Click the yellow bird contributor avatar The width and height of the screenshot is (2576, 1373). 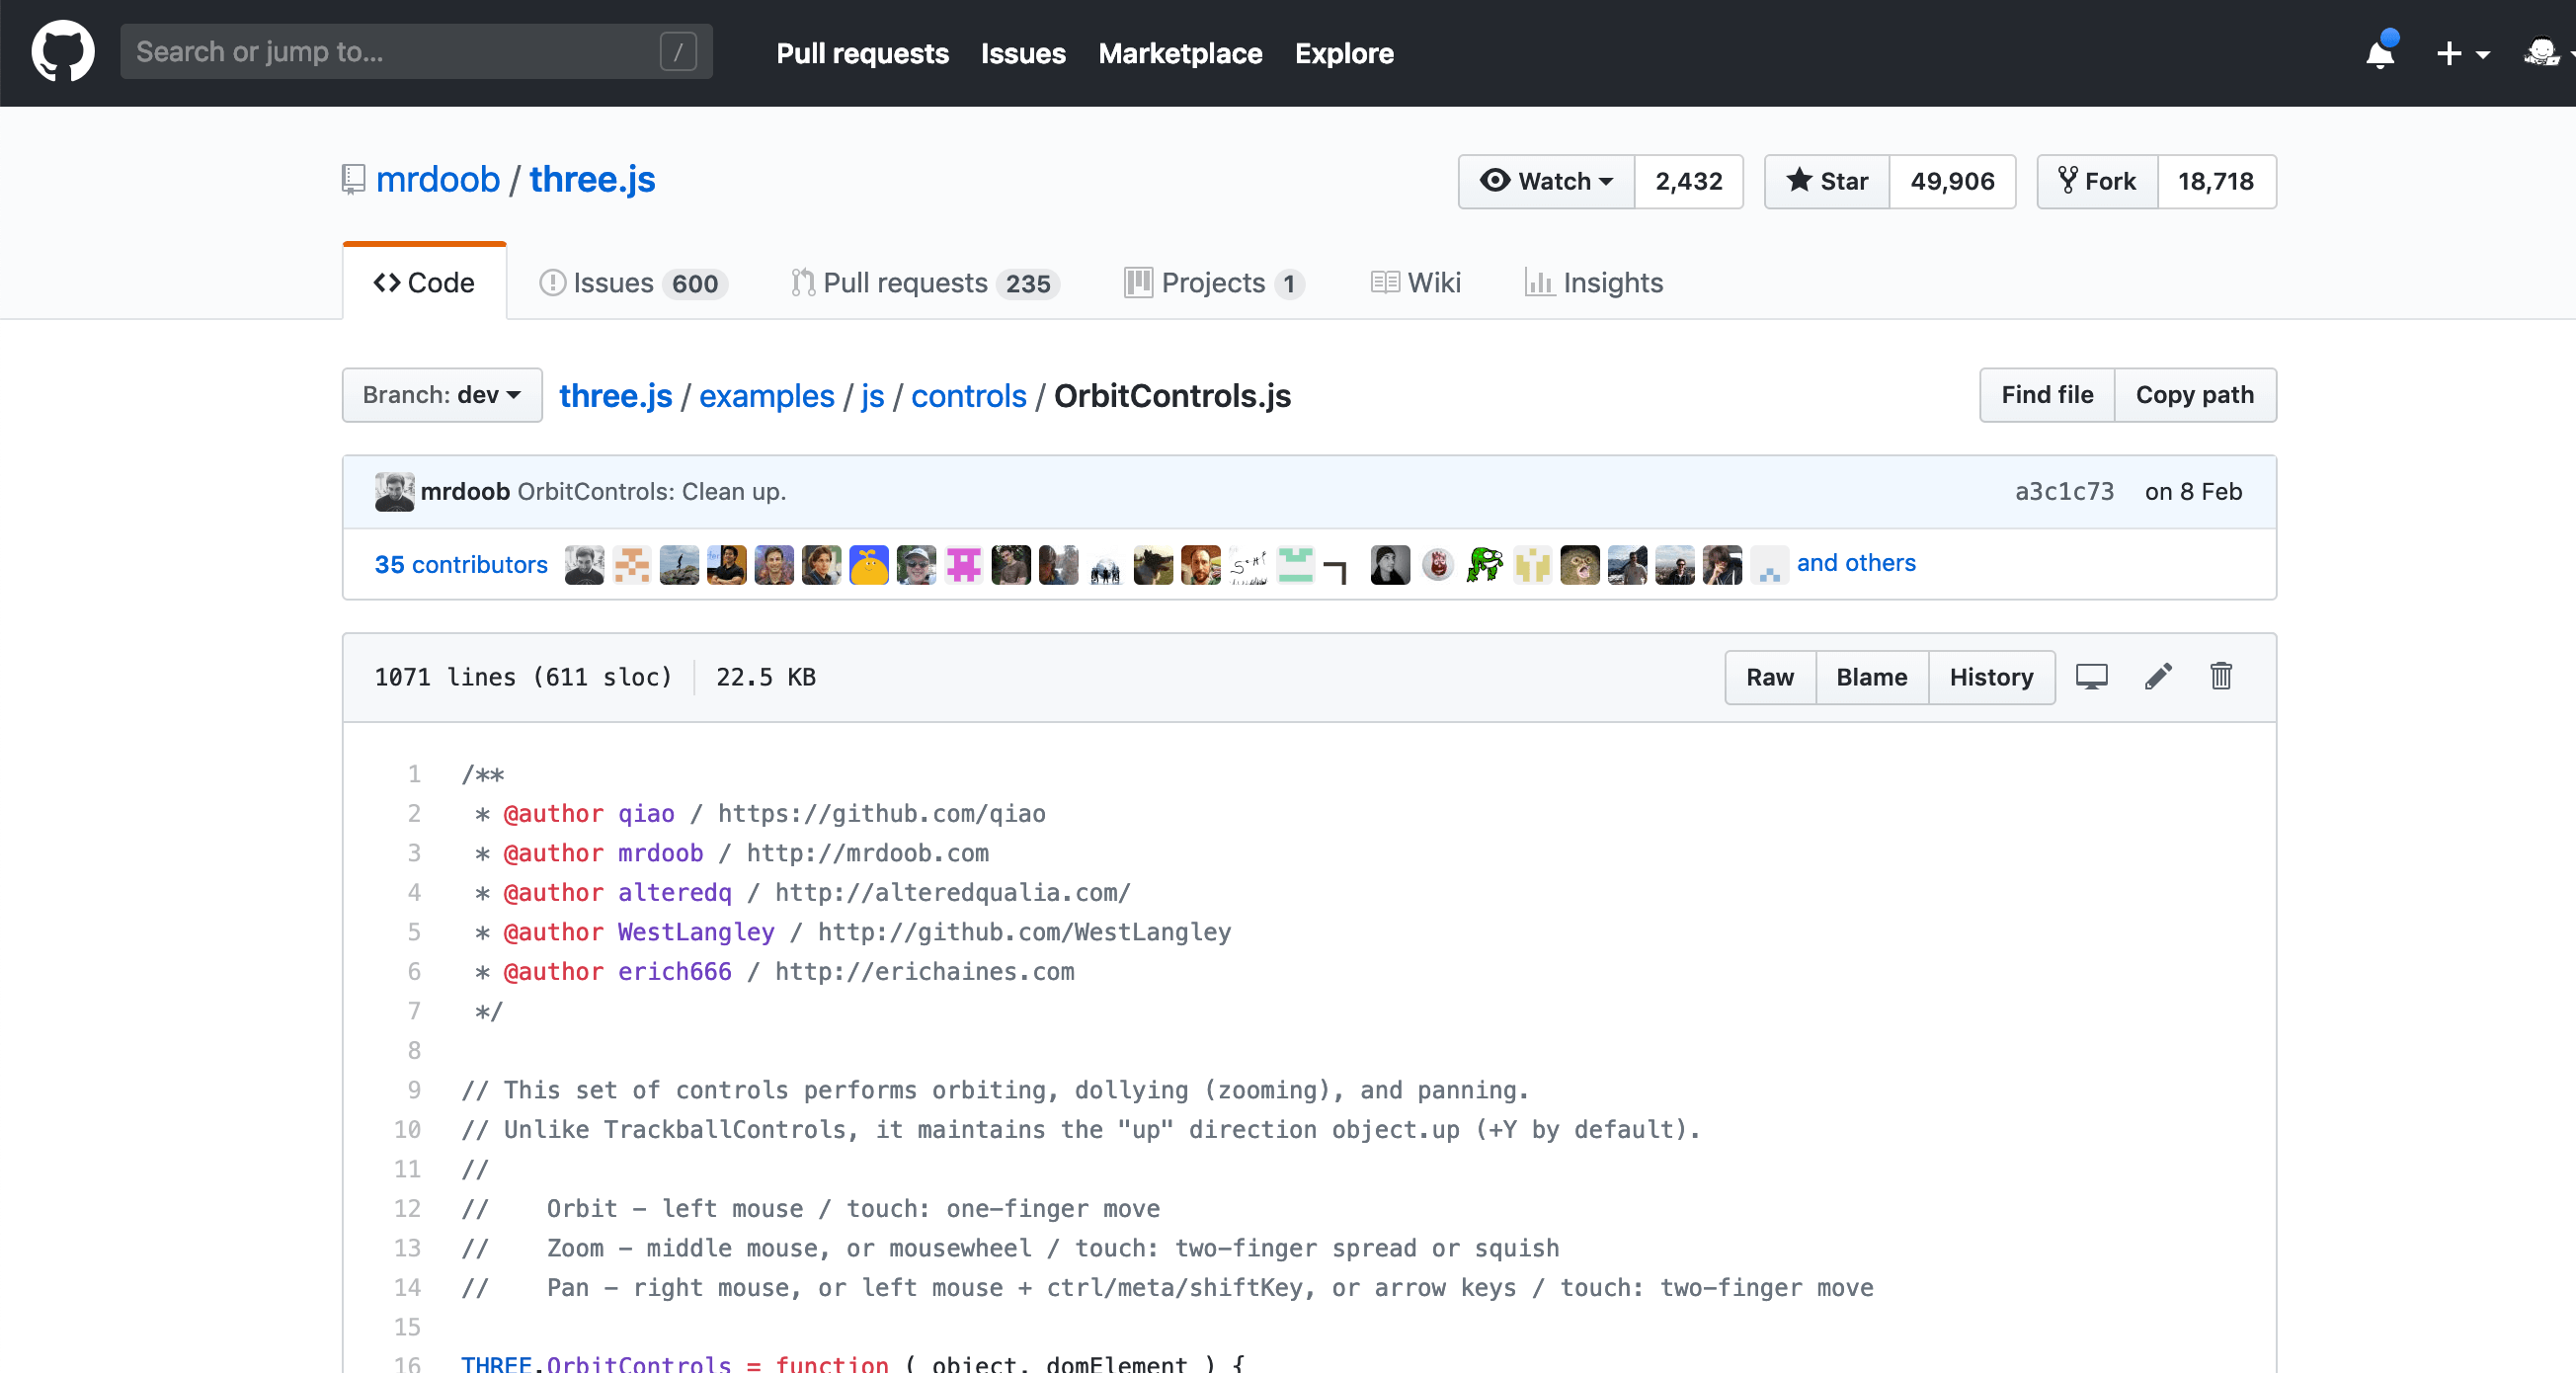[868, 564]
